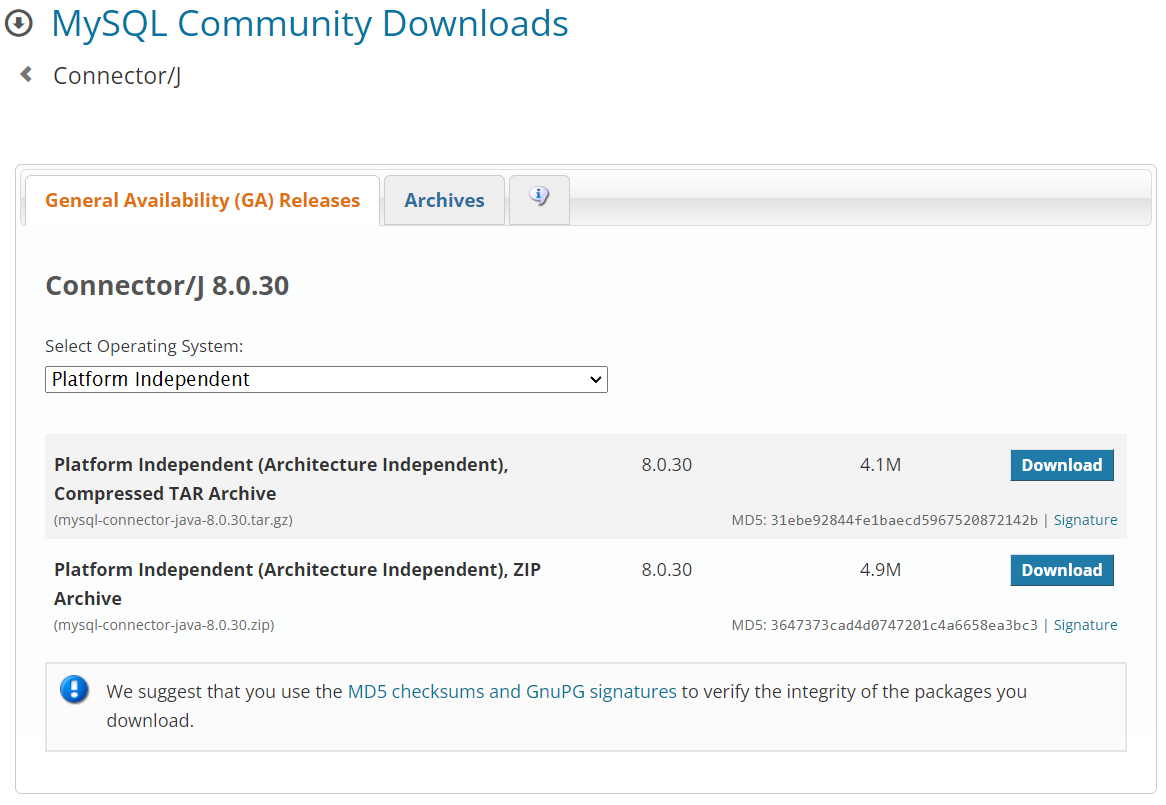Open Signature link for the tar.gz file
The image size is (1166, 805).
tap(1085, 520)
